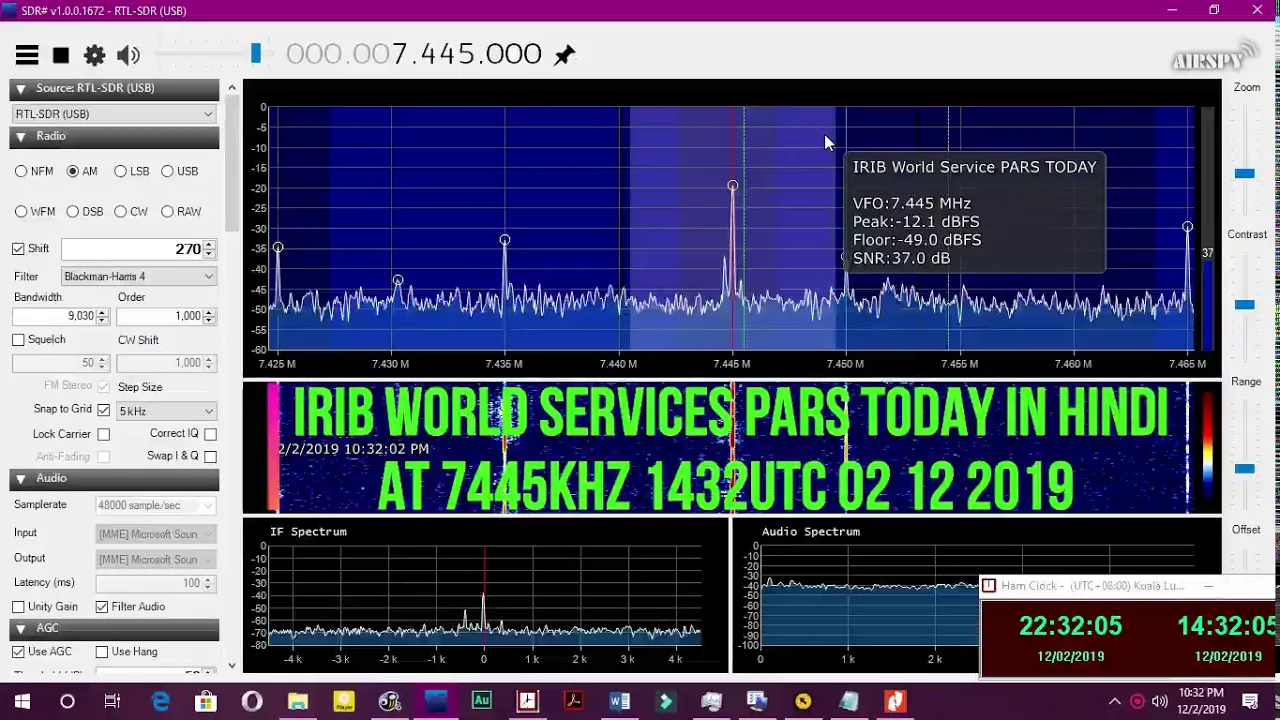Open the gear settings icon
Viewport: 1280px width, 720px height.
pos(94,55)
